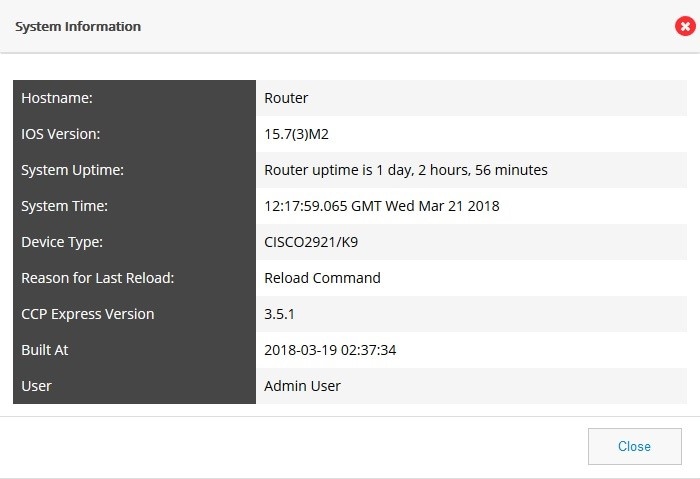Click the Device Type value CISCO2921/K9
This screenshot has height=479, width=700.
(x=311, y=242)
